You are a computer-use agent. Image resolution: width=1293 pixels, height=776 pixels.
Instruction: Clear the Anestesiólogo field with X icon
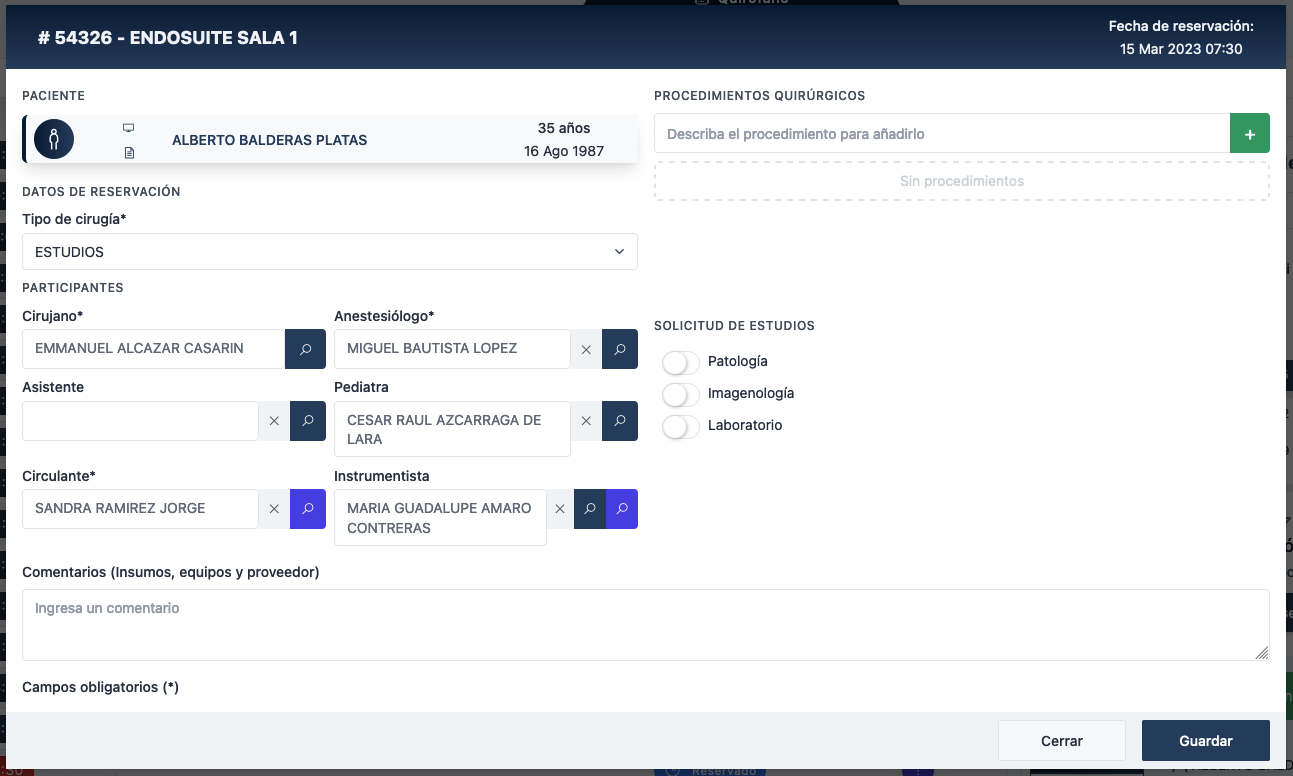click(x=586, y=349)
